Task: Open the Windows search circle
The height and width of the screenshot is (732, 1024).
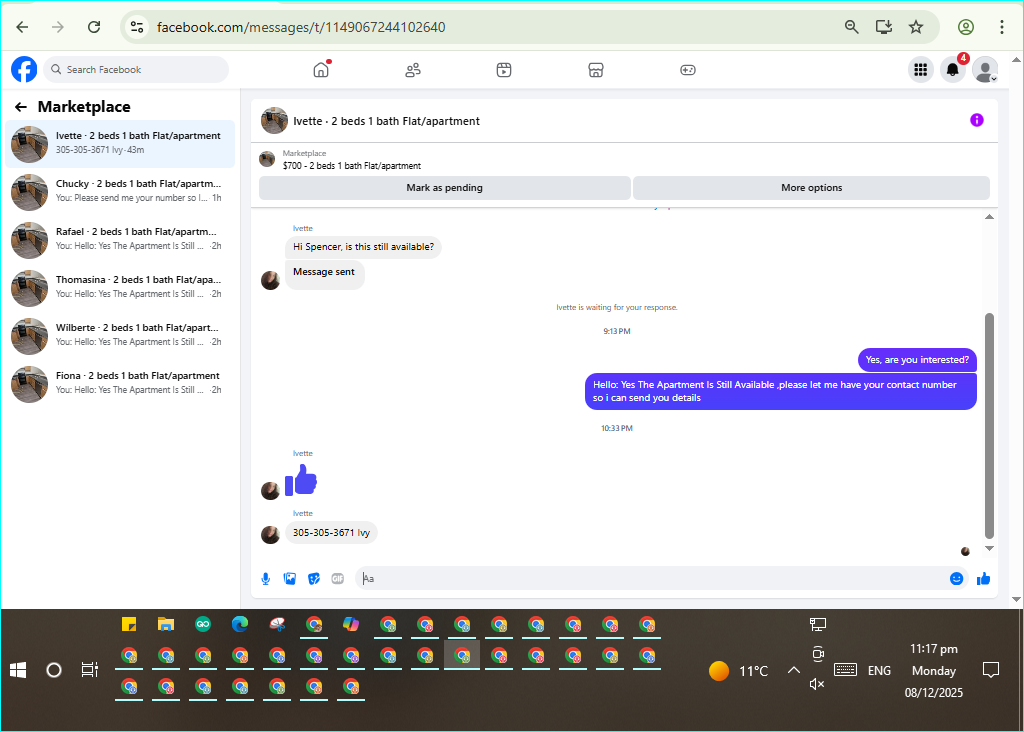Action: (x=54, y=670)
